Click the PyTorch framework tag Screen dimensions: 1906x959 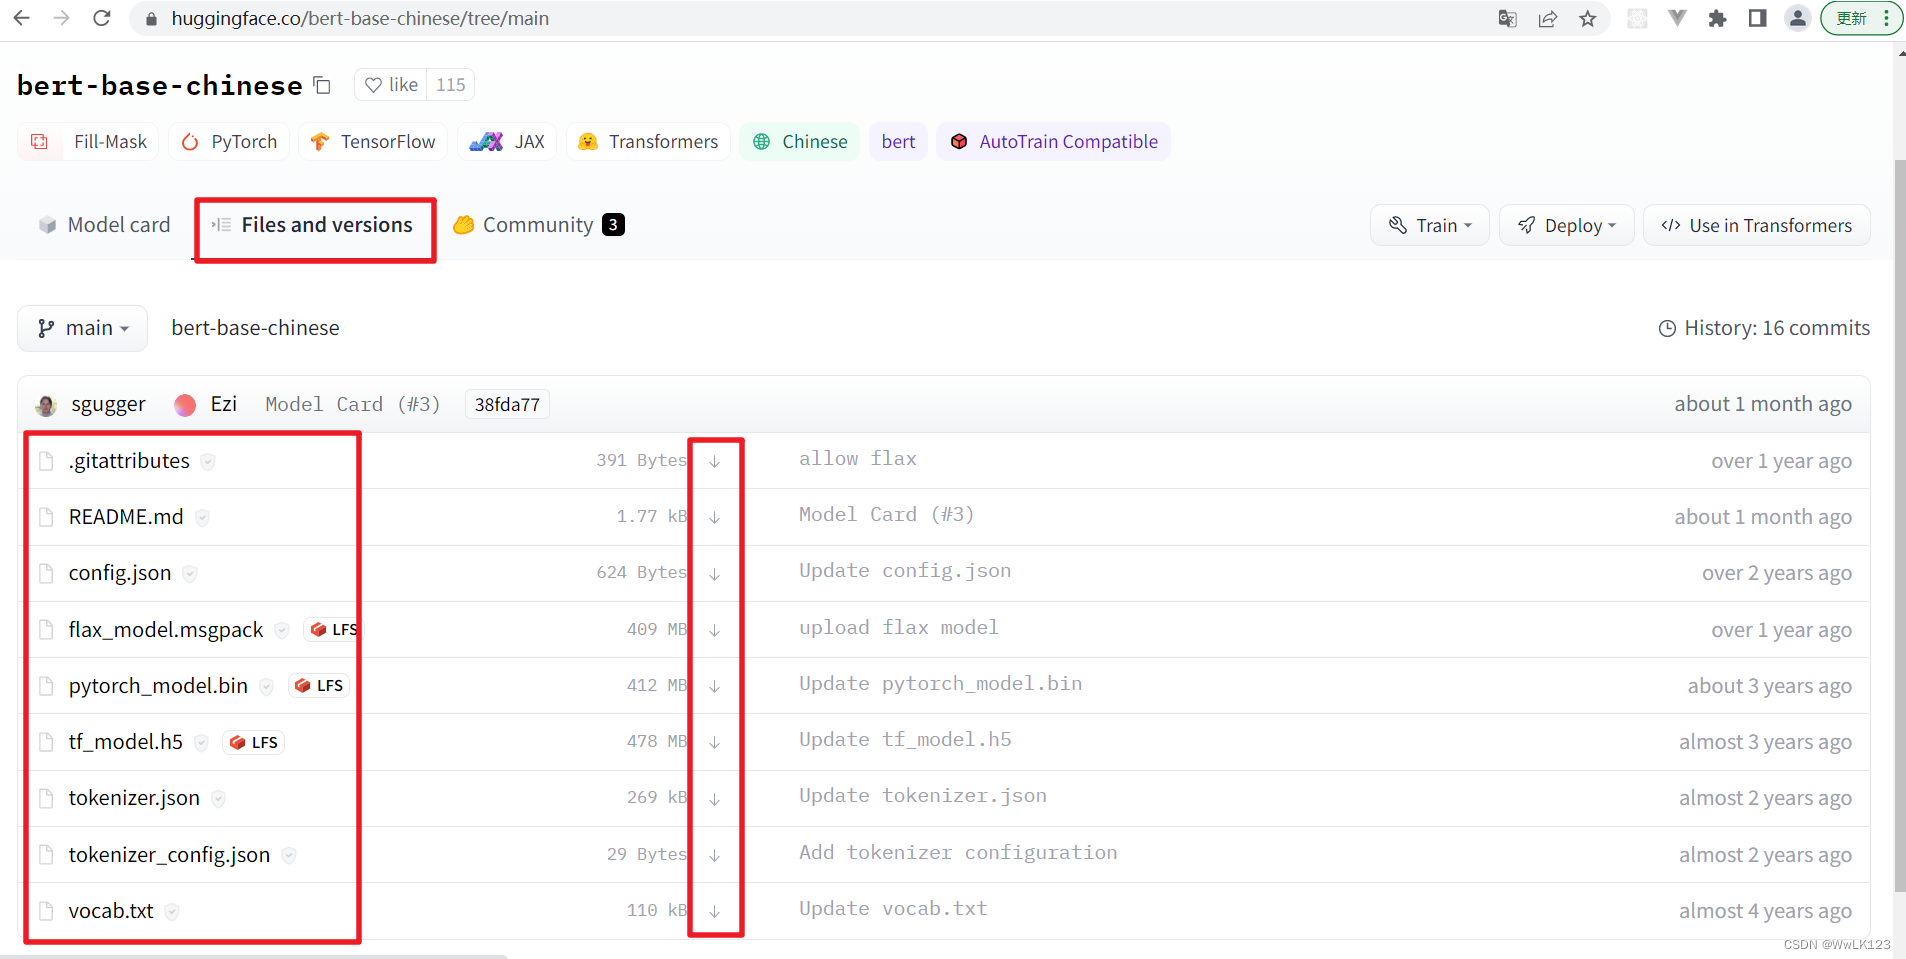(229, 141)
